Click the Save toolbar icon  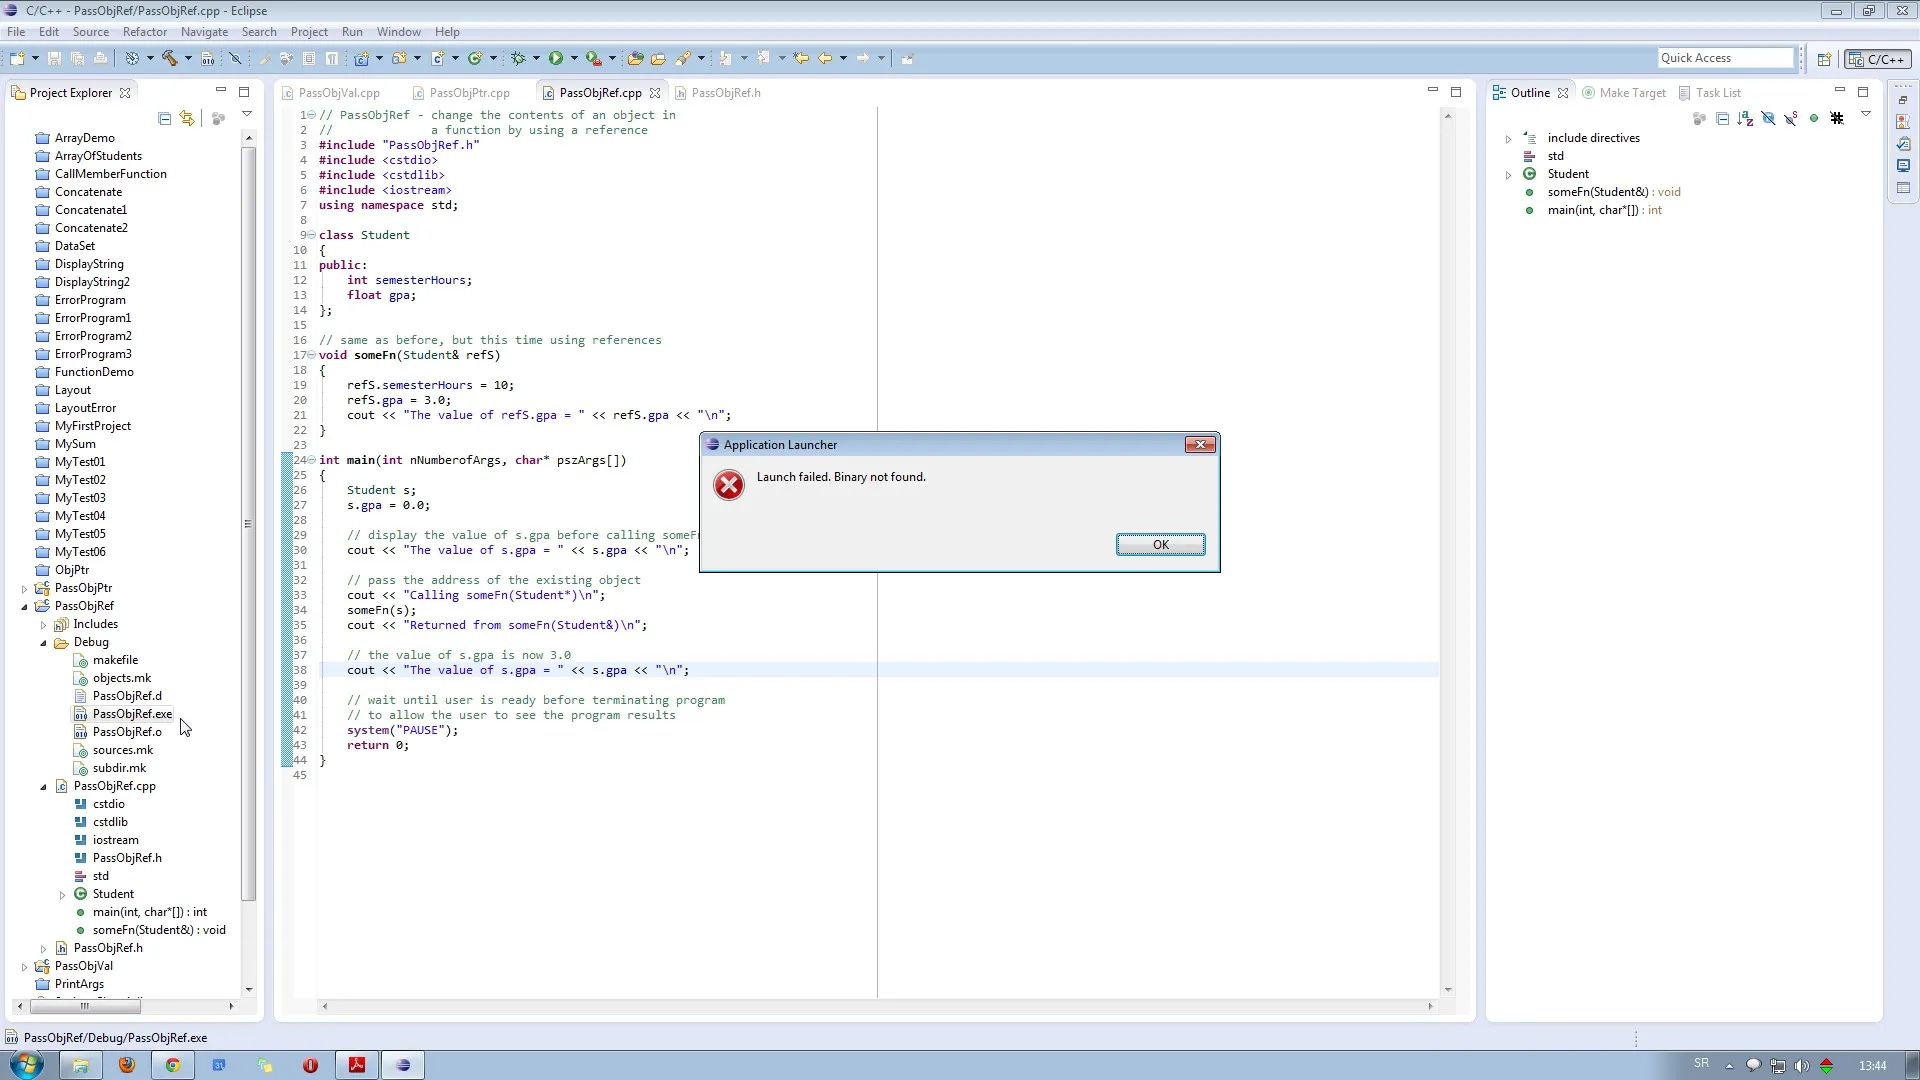coord(54,58)
